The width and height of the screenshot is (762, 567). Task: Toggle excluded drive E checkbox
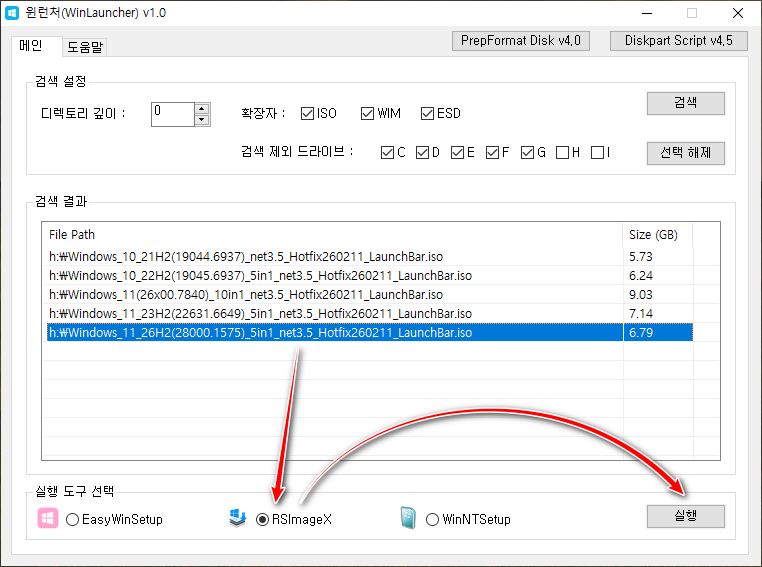tap(457, 153)
